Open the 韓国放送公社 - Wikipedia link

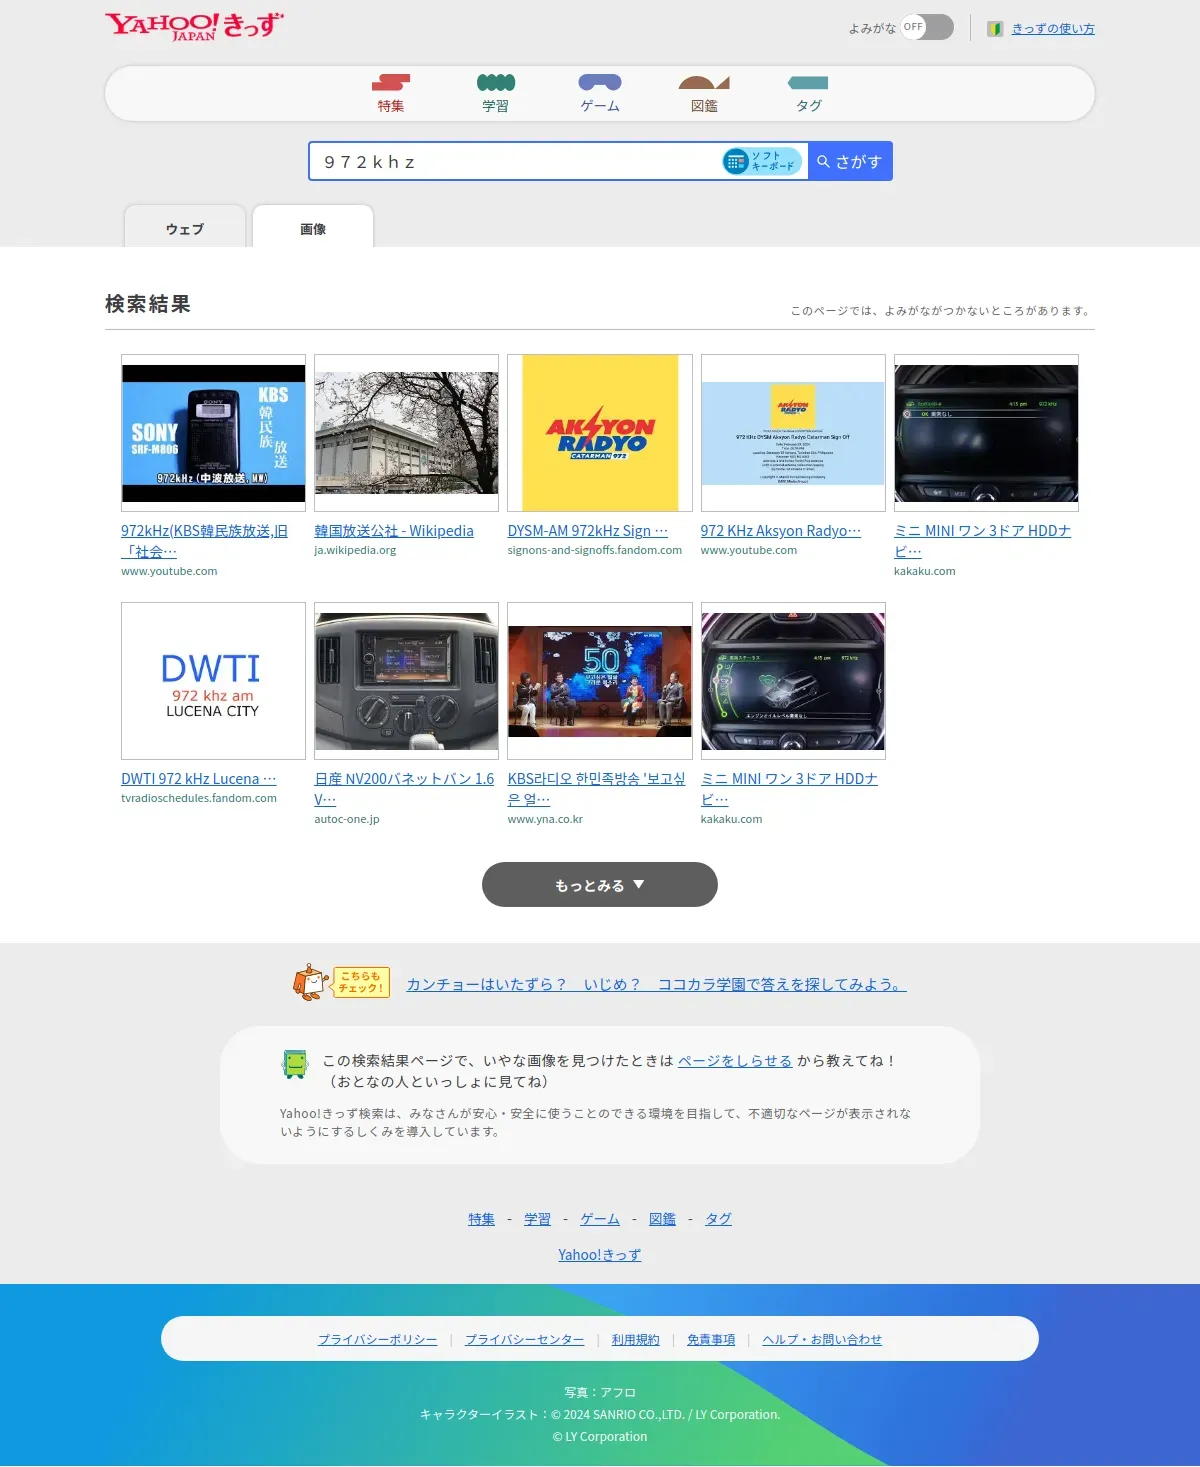394,531
